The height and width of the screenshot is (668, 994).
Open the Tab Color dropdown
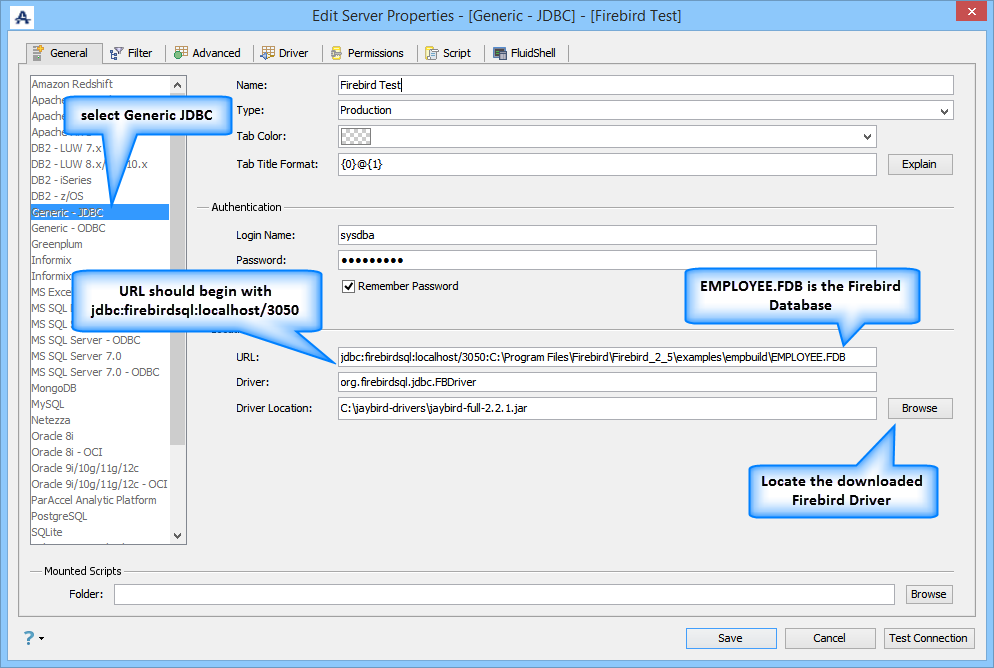click(x=607, y=136)
